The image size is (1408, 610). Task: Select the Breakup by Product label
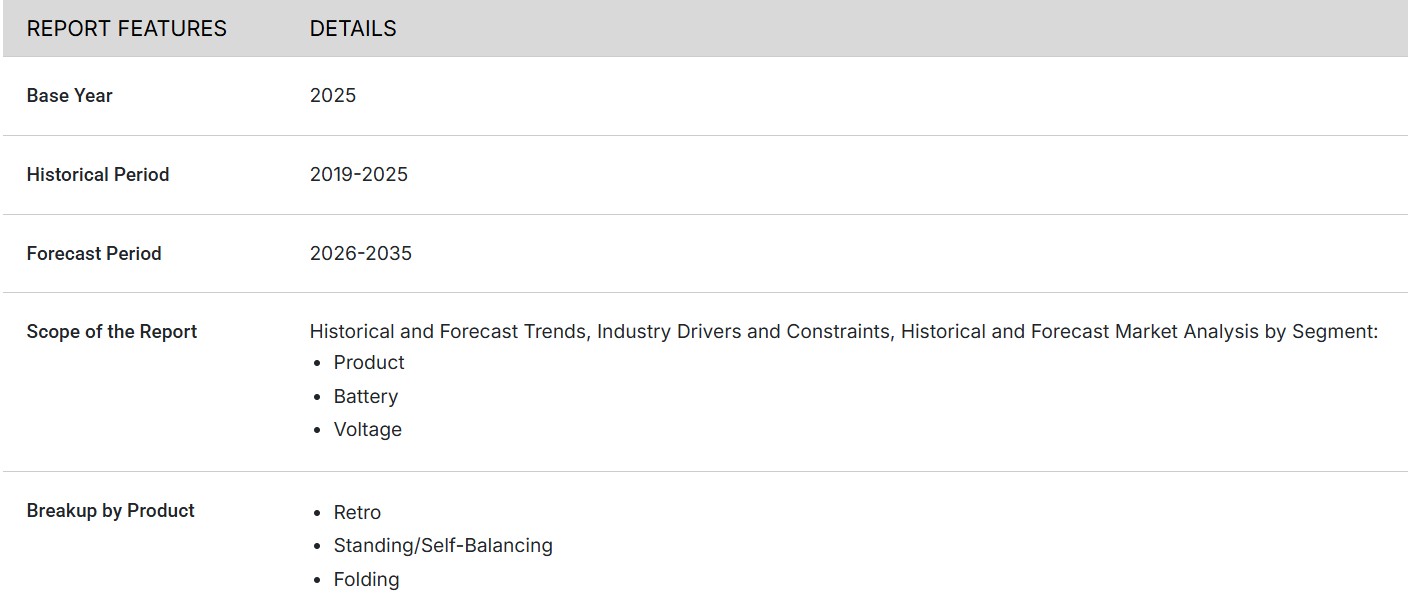pyautogui.click(x=111, y=511)
